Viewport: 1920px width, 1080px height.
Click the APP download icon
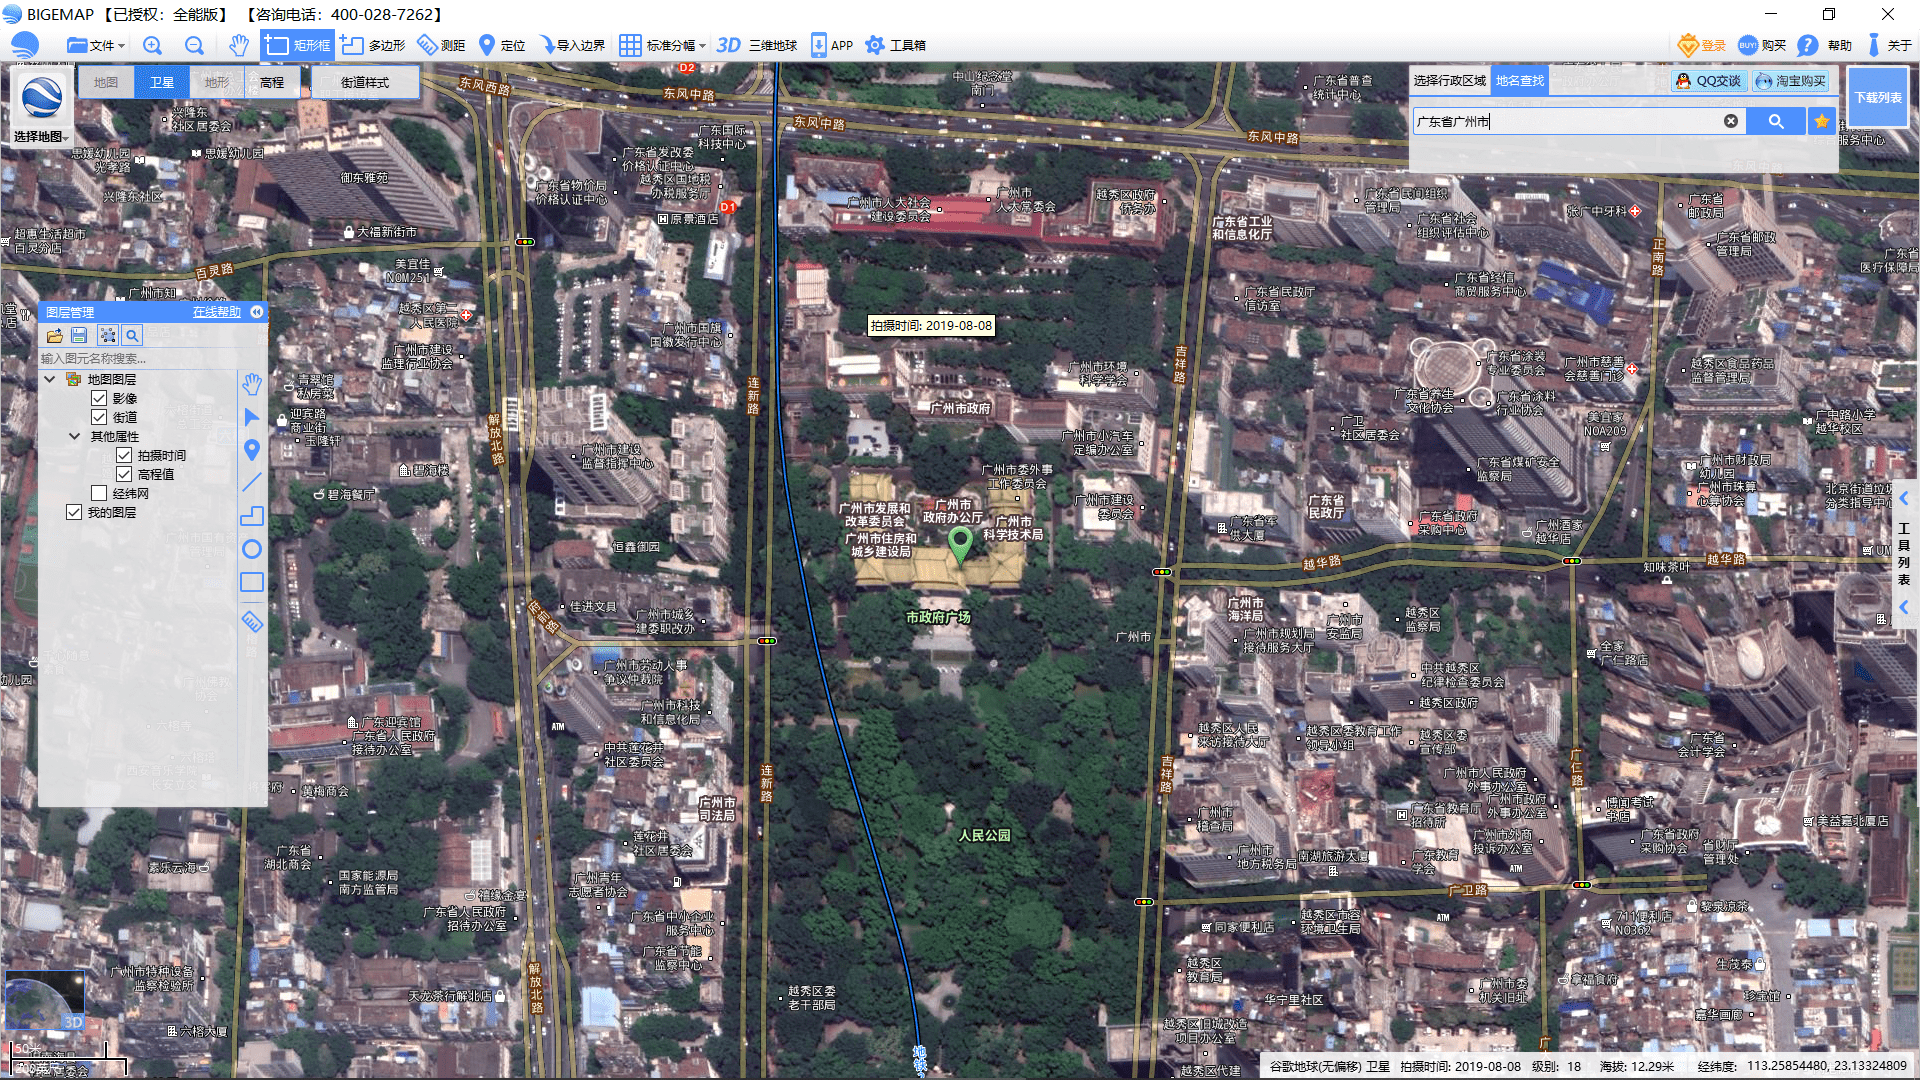click(x=832, y=45)
